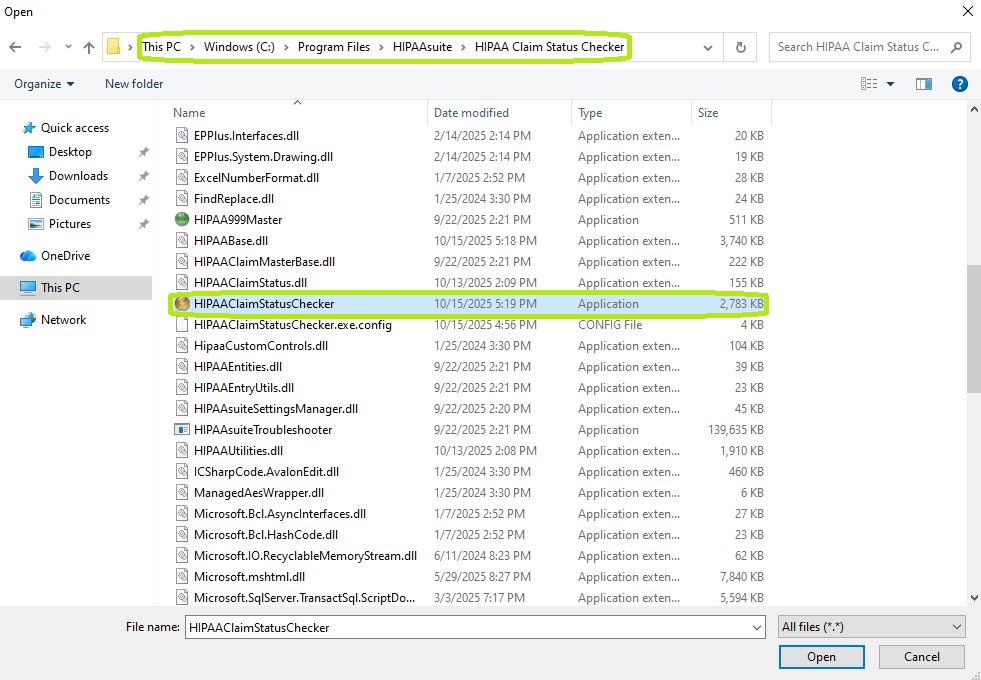The width and height of the screenshot is (981, 680).
Task: Click the Forward navigation arrow
Action: (x=44, y=47)
